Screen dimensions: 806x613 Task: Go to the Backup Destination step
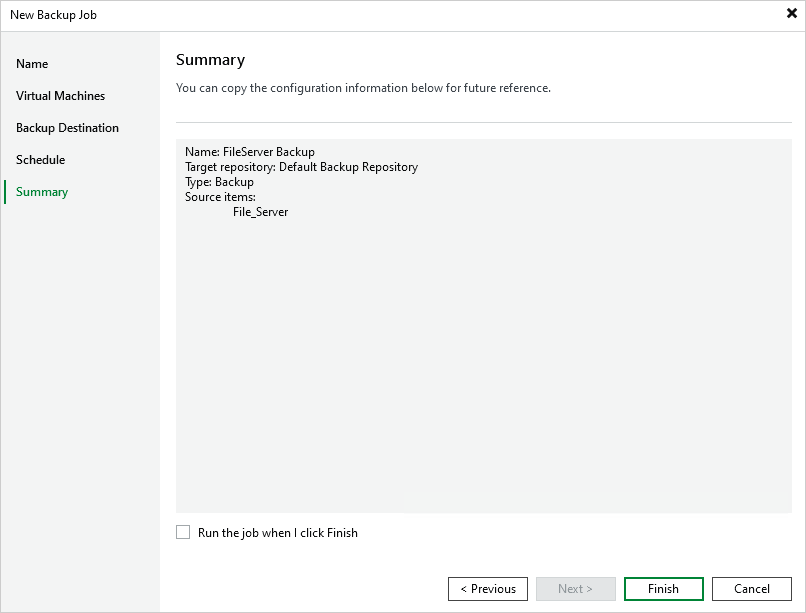pos(67,127)
